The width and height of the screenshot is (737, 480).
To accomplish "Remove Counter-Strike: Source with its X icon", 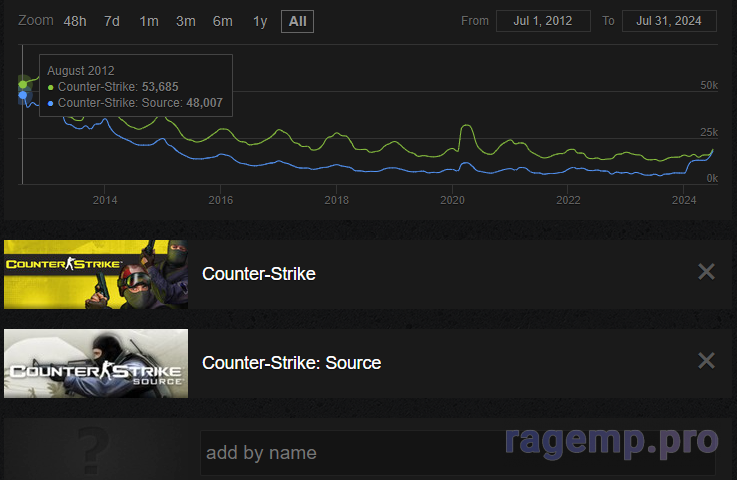I will pos(706,361).
